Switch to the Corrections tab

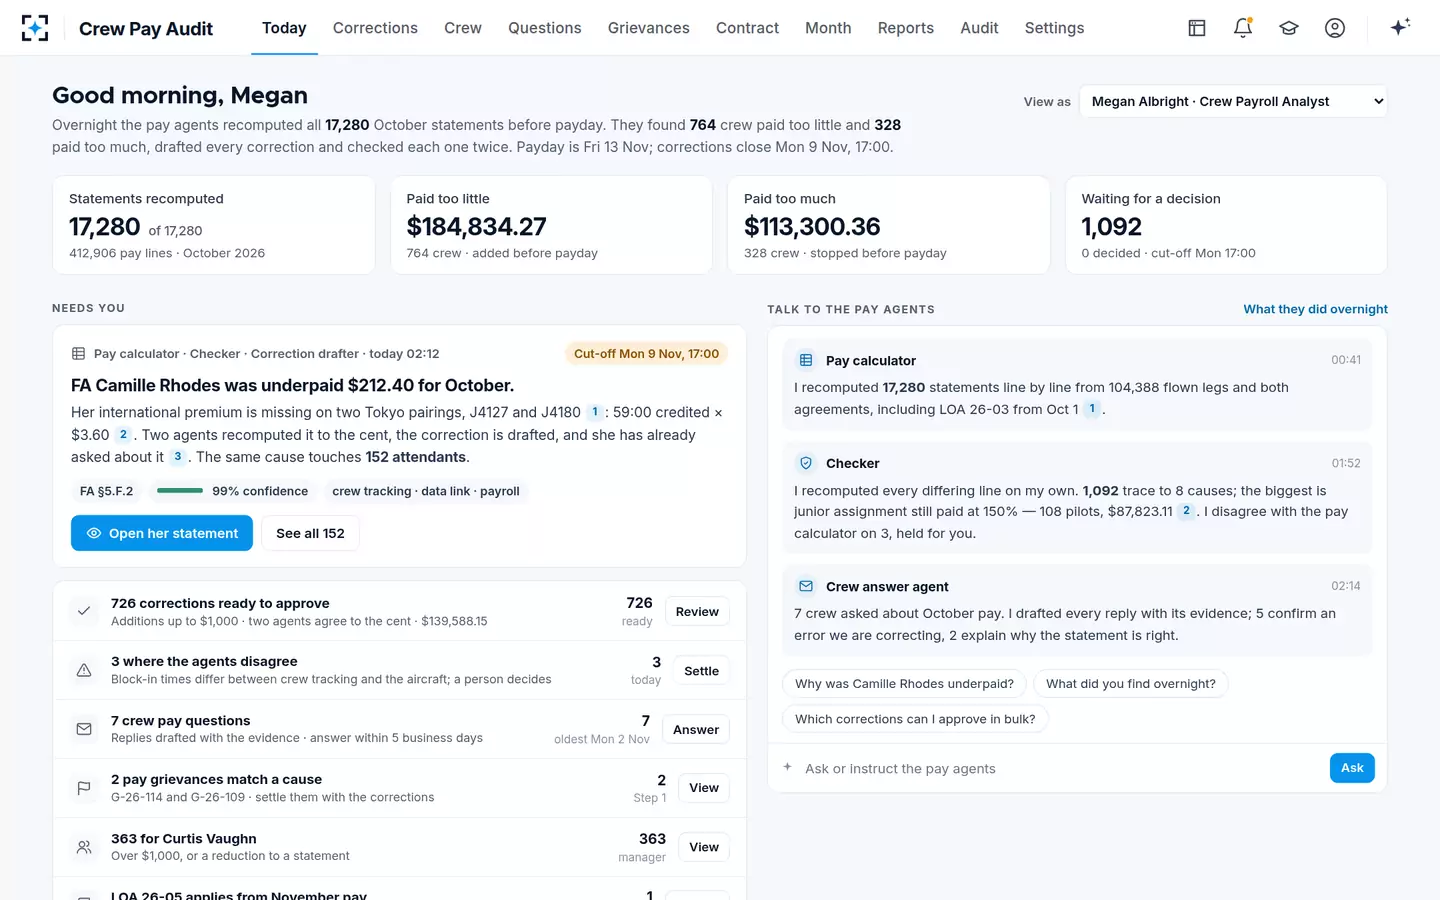[x=375, y=28]
